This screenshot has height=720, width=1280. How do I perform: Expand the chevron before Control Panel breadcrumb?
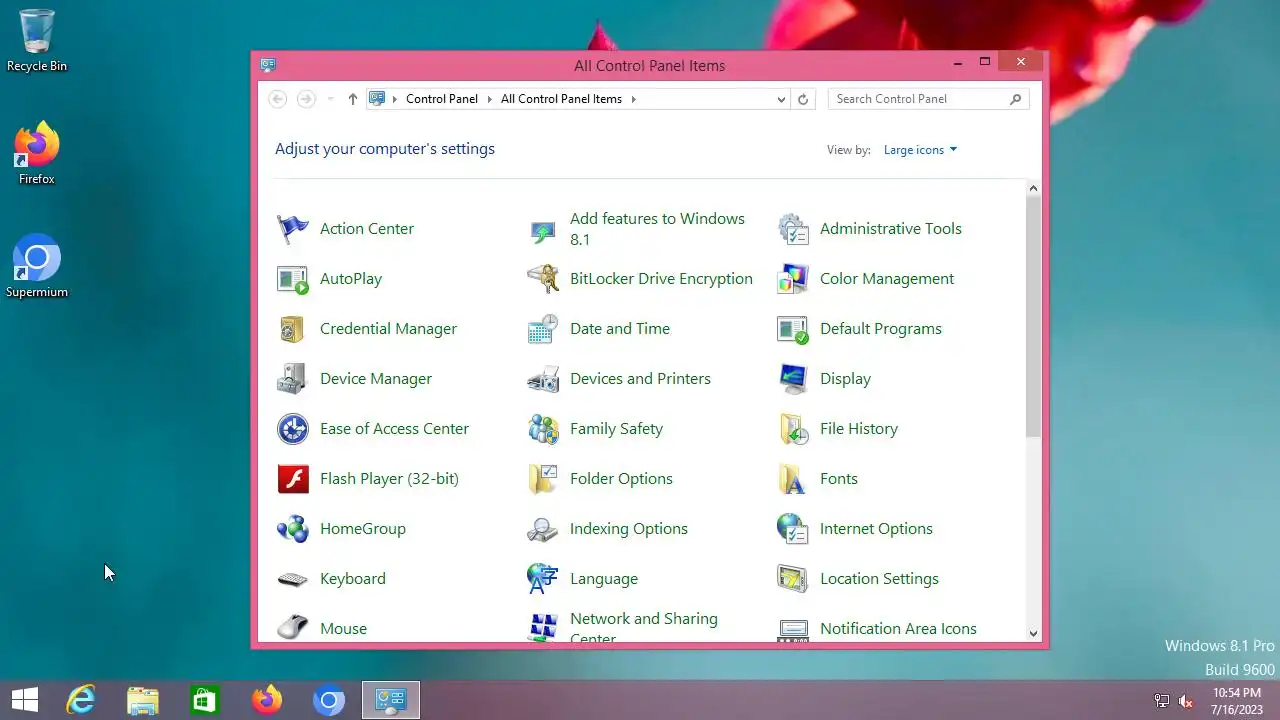click(395, 99)
